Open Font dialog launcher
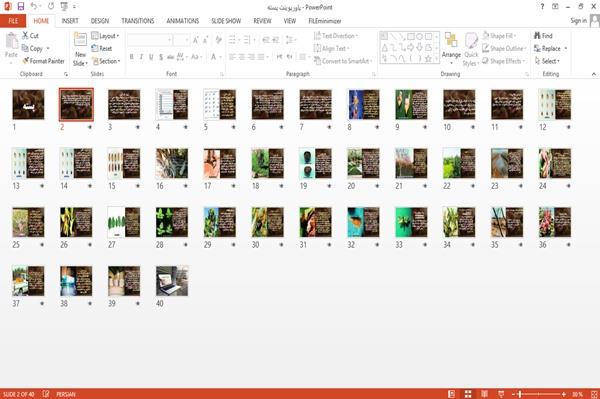Screen dimensions: 600x399 [x=222, y=74]
